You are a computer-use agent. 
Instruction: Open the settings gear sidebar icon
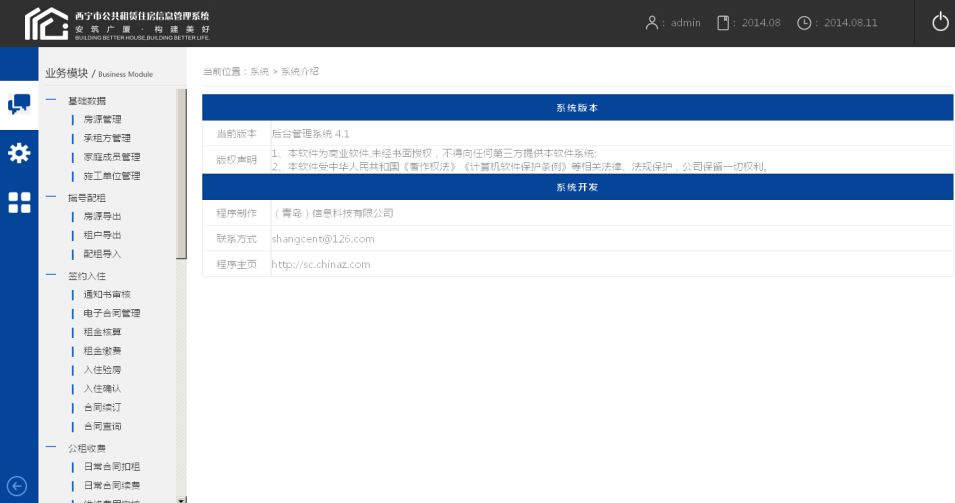point(19,153)
